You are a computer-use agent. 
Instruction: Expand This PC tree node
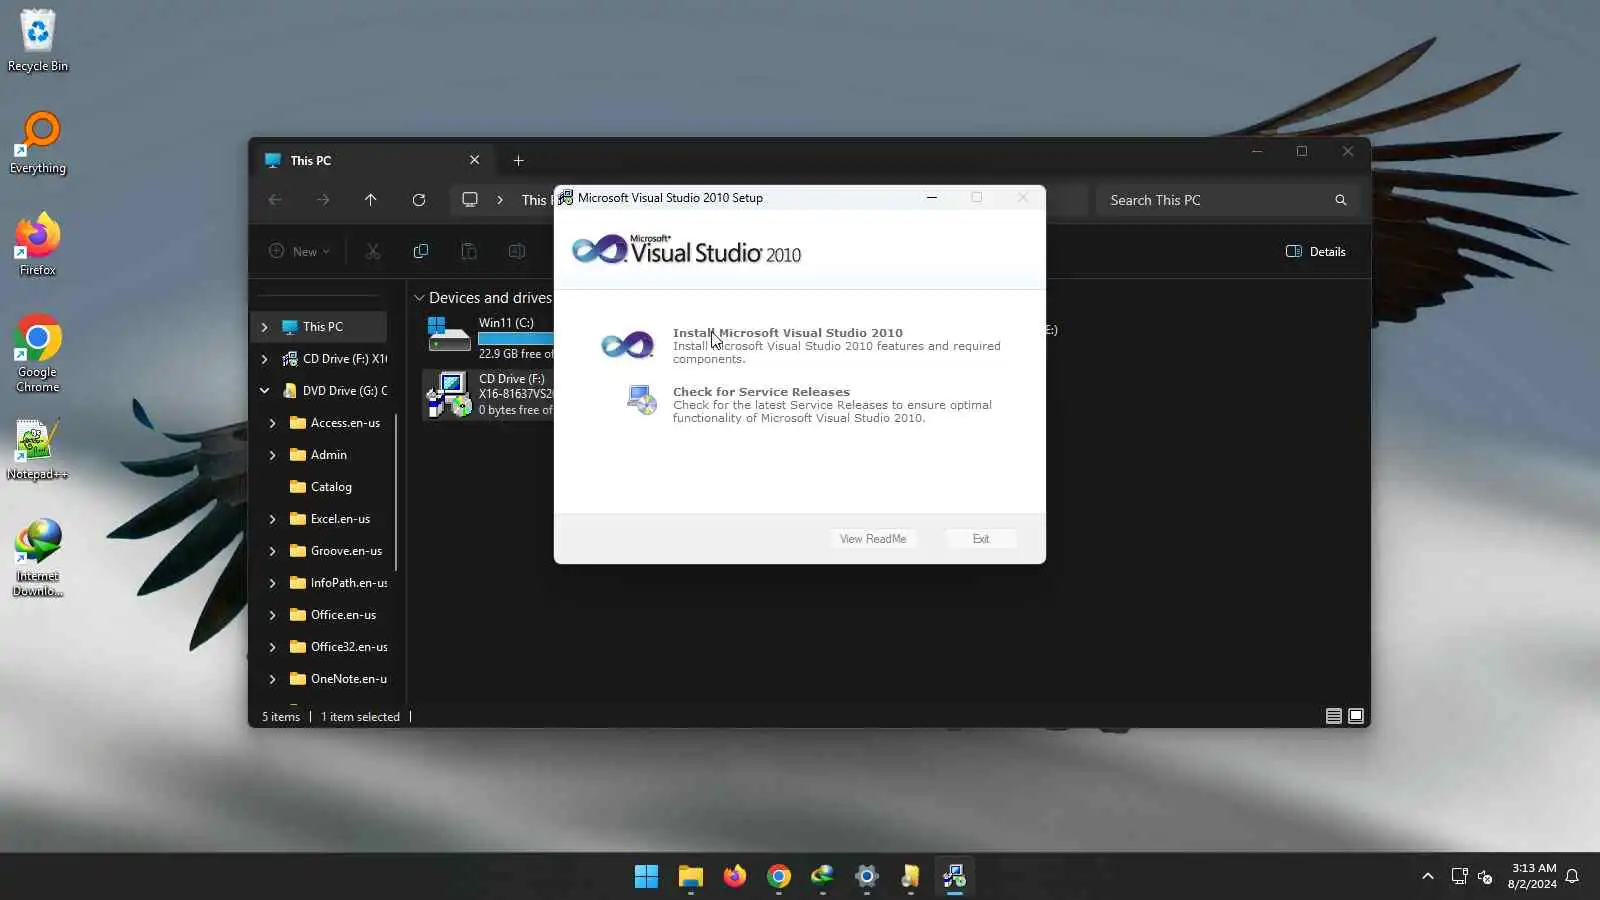click(x=264, y=327)
